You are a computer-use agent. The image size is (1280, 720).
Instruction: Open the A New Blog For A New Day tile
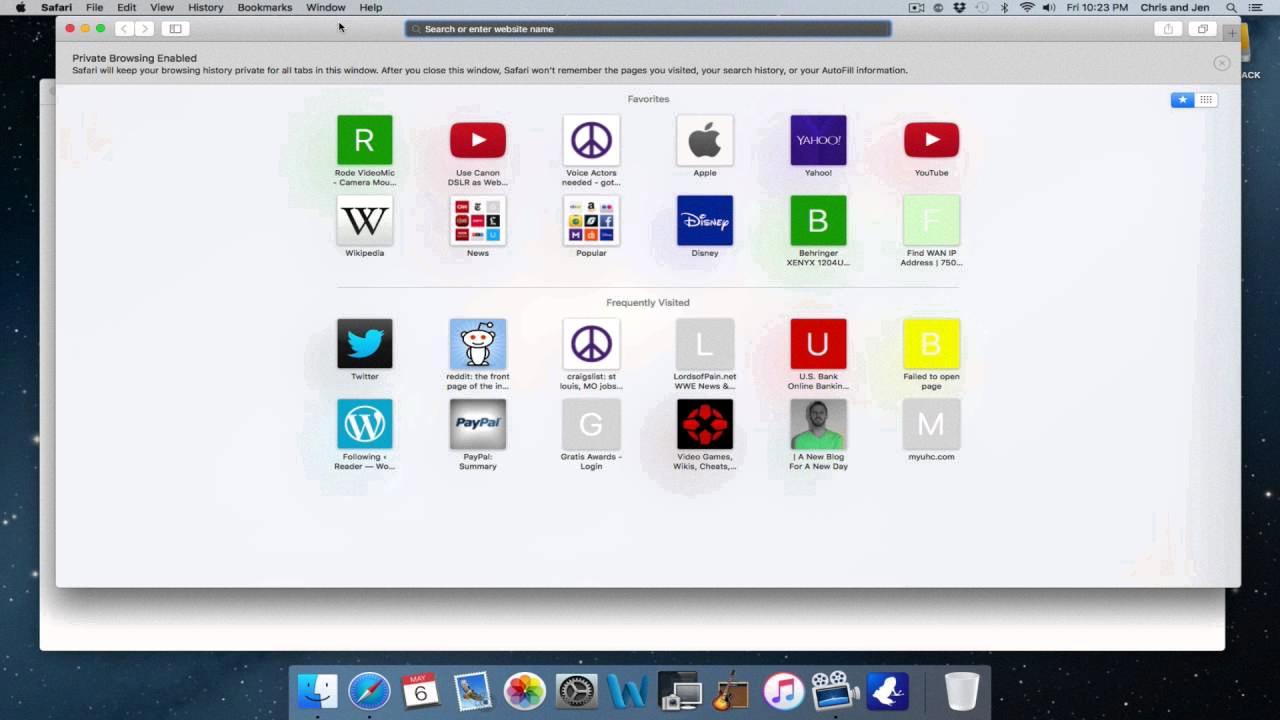[x=818, y=424]
